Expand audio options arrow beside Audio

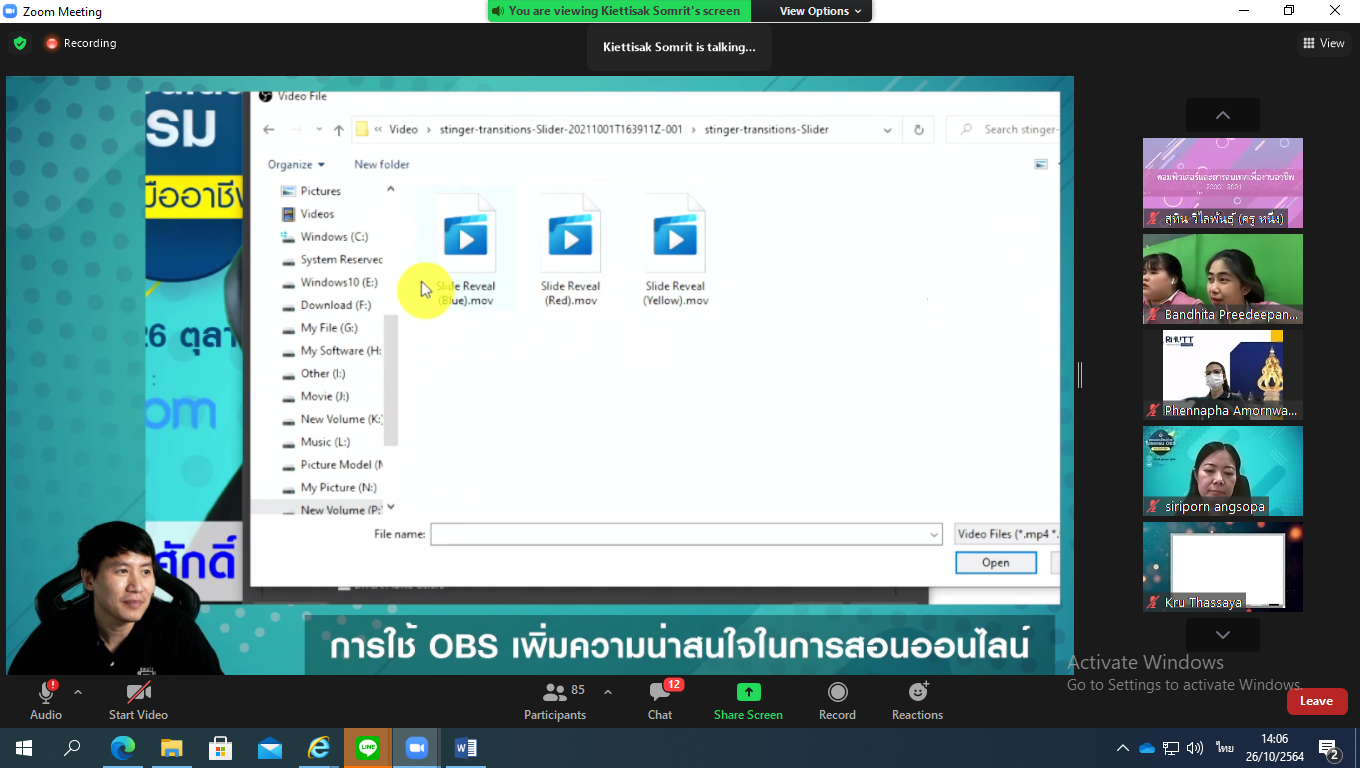tap(78, 692)
